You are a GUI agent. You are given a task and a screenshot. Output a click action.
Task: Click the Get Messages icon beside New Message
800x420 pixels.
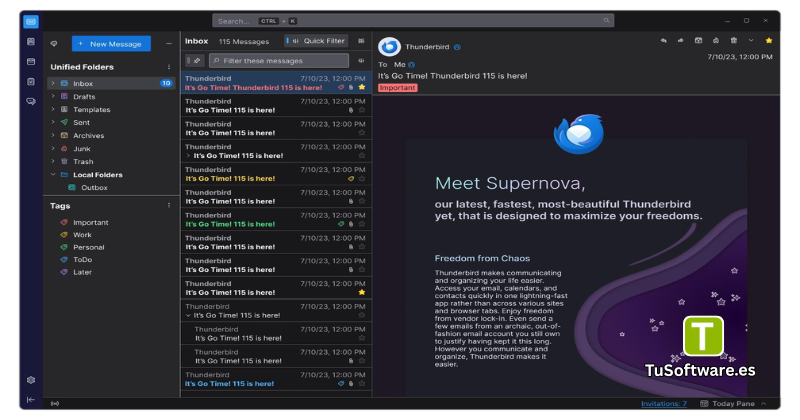[x=54, y=44]
